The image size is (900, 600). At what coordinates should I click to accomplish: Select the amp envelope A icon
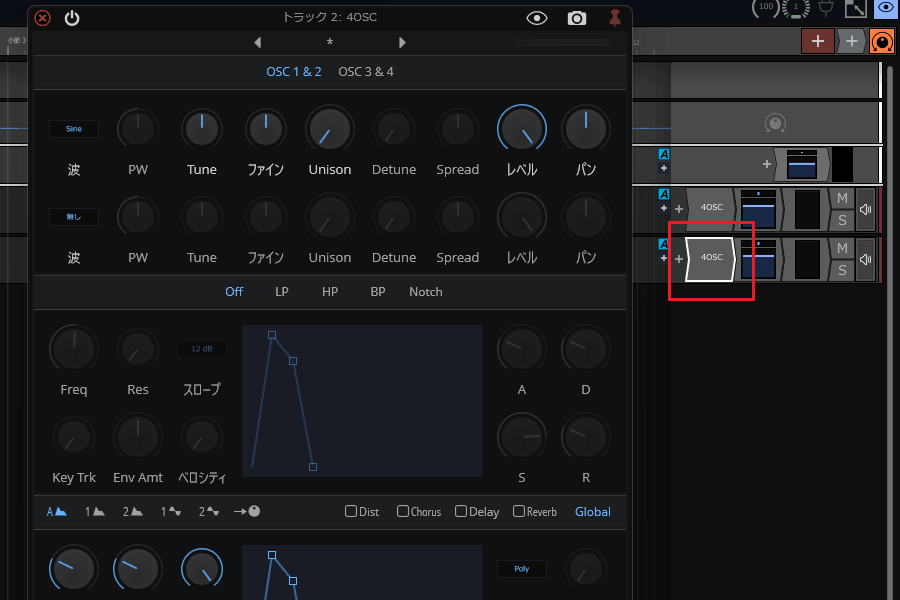click(x=56, y=512)
